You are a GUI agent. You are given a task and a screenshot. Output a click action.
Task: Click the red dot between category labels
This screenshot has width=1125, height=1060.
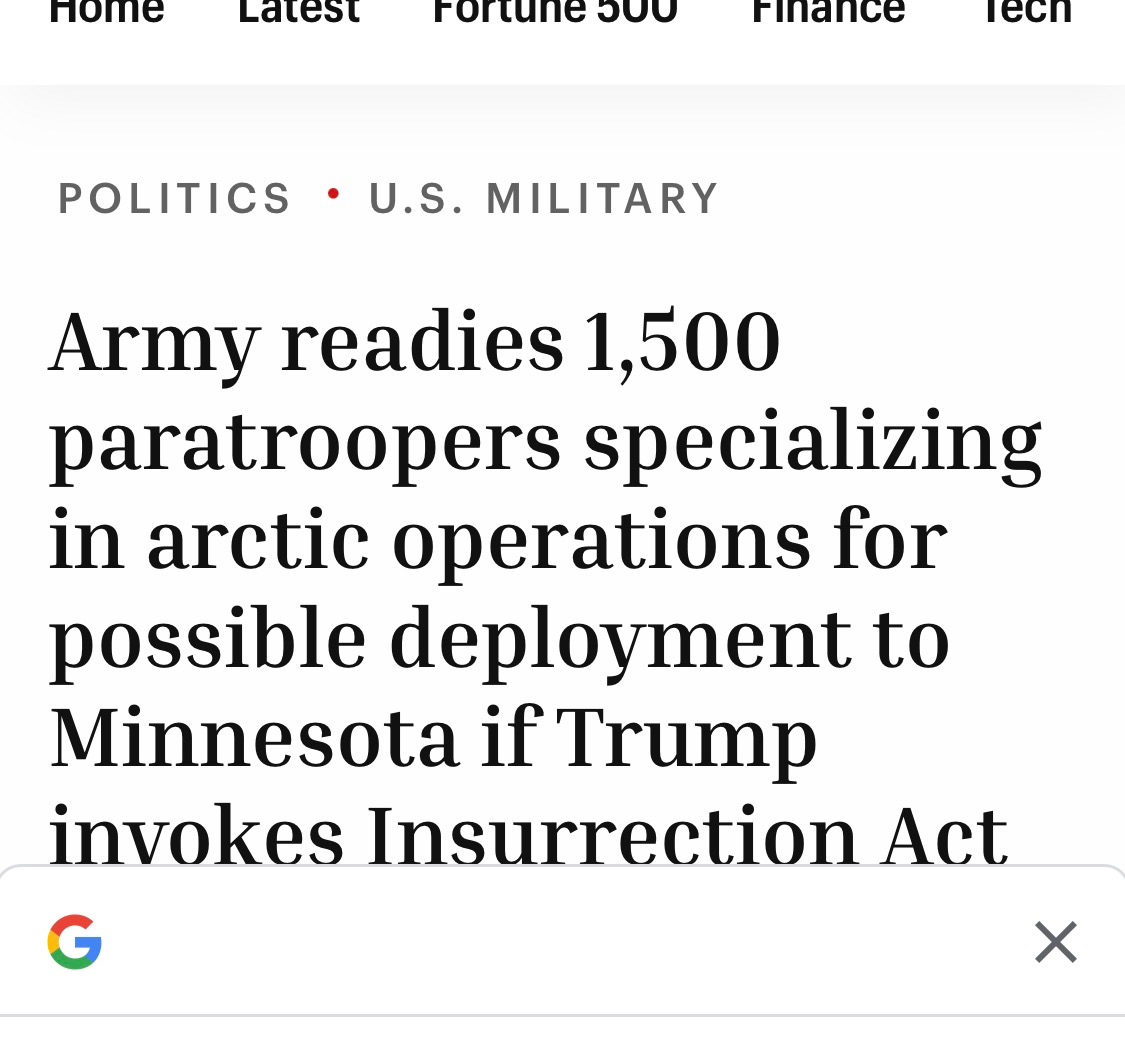(333, 192)
